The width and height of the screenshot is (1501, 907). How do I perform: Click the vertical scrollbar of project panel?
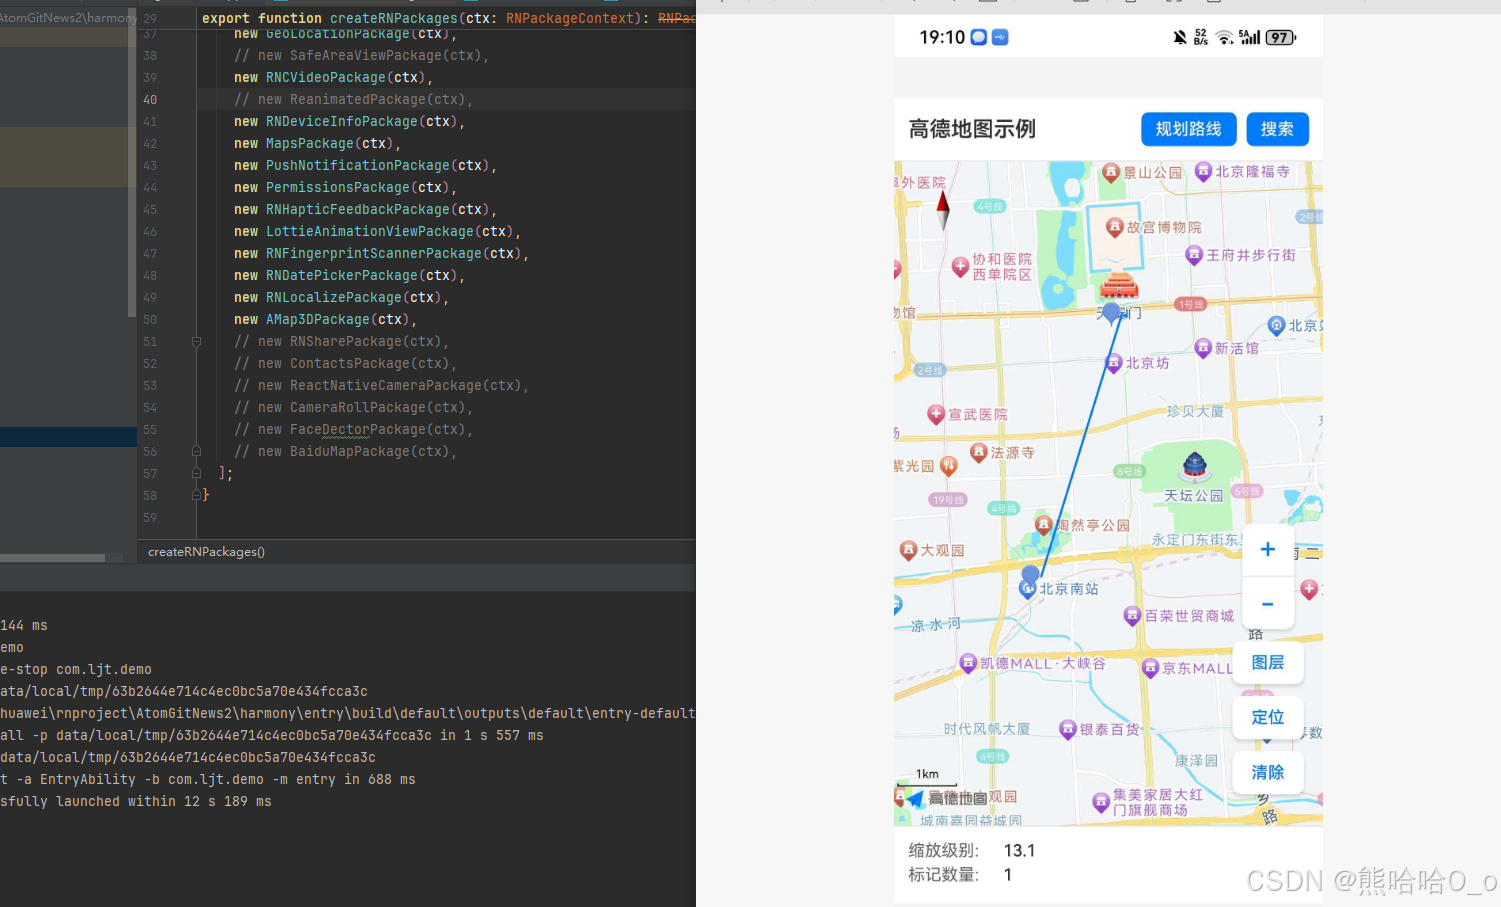(x=132, y=162)
